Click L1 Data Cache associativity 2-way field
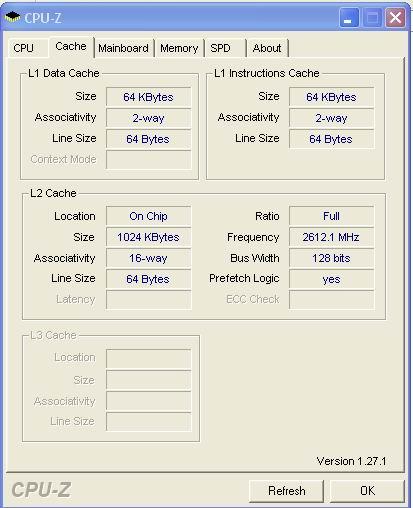Viewport: 413px width, 508px height. click(x=148, y=118)
